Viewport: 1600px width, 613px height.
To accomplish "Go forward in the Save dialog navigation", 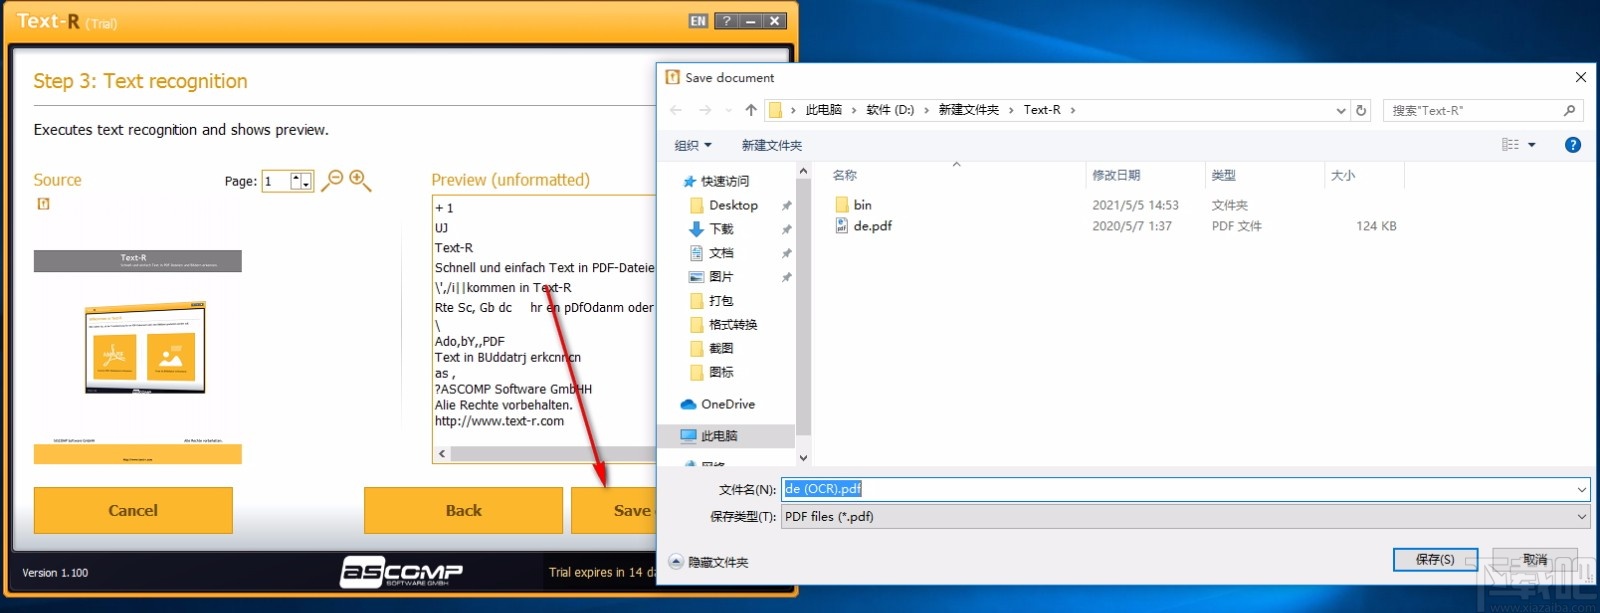I will pos(705,110).
